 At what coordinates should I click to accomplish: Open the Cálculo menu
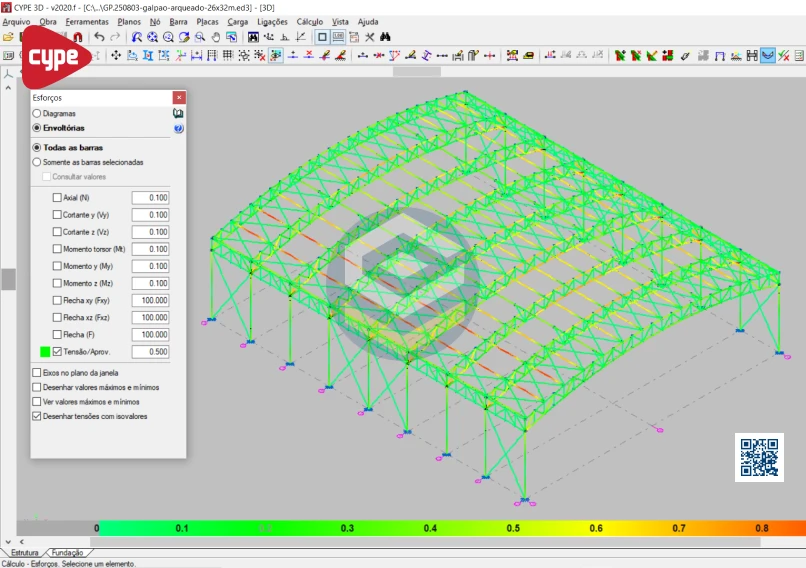click(x=309, y=21)
